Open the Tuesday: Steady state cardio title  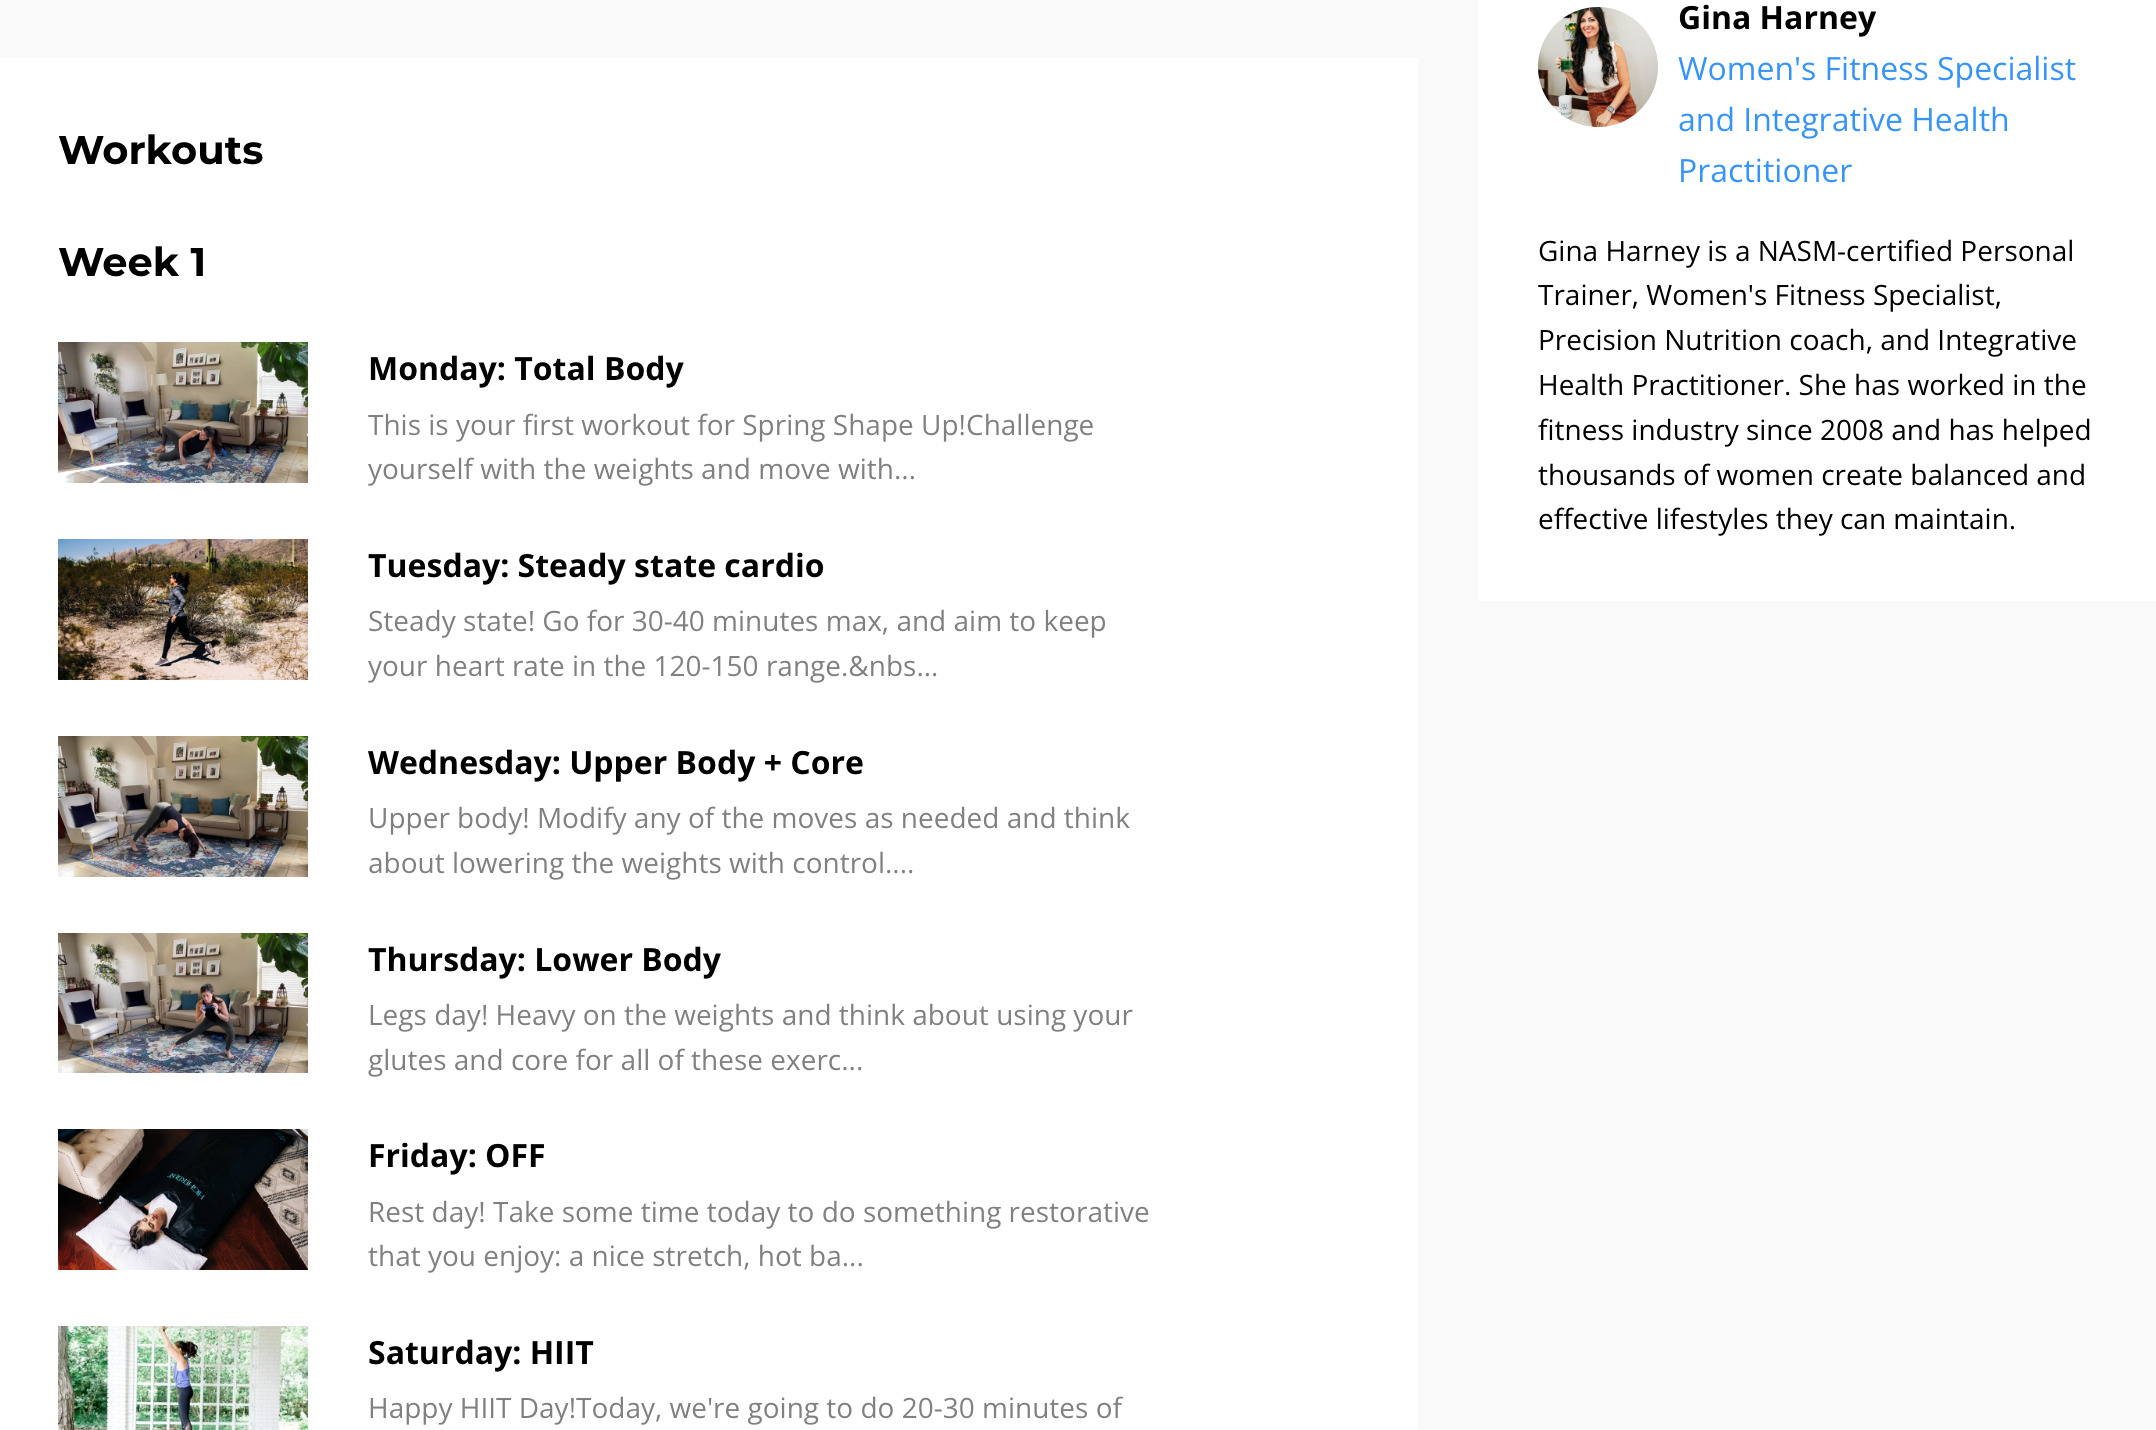pyautogui.click(x=595, y=566)
